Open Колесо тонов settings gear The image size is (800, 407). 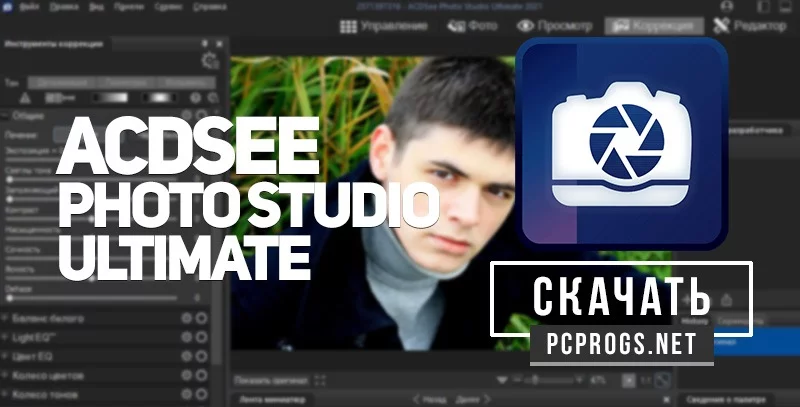click(187, 394)
